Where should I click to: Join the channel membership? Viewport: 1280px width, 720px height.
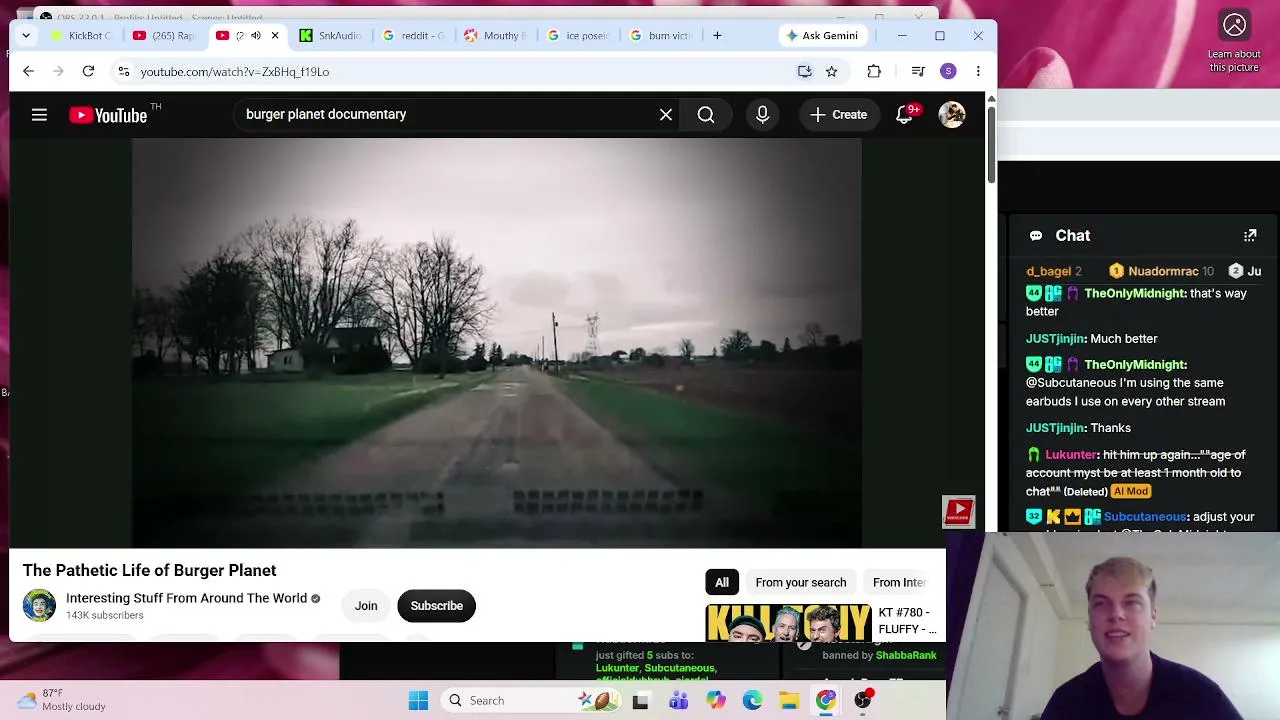(x=366, y=606)
